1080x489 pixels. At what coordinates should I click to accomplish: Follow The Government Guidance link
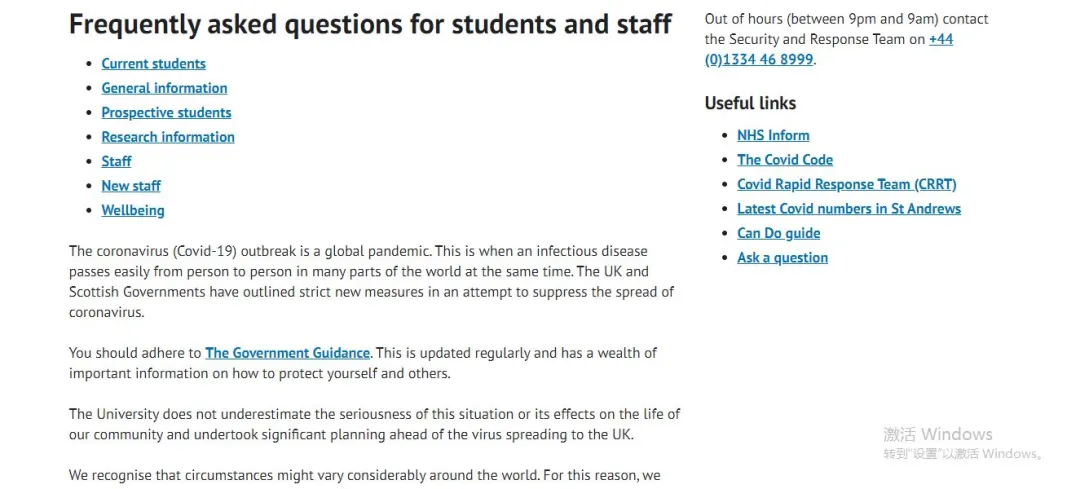point(288,353)
